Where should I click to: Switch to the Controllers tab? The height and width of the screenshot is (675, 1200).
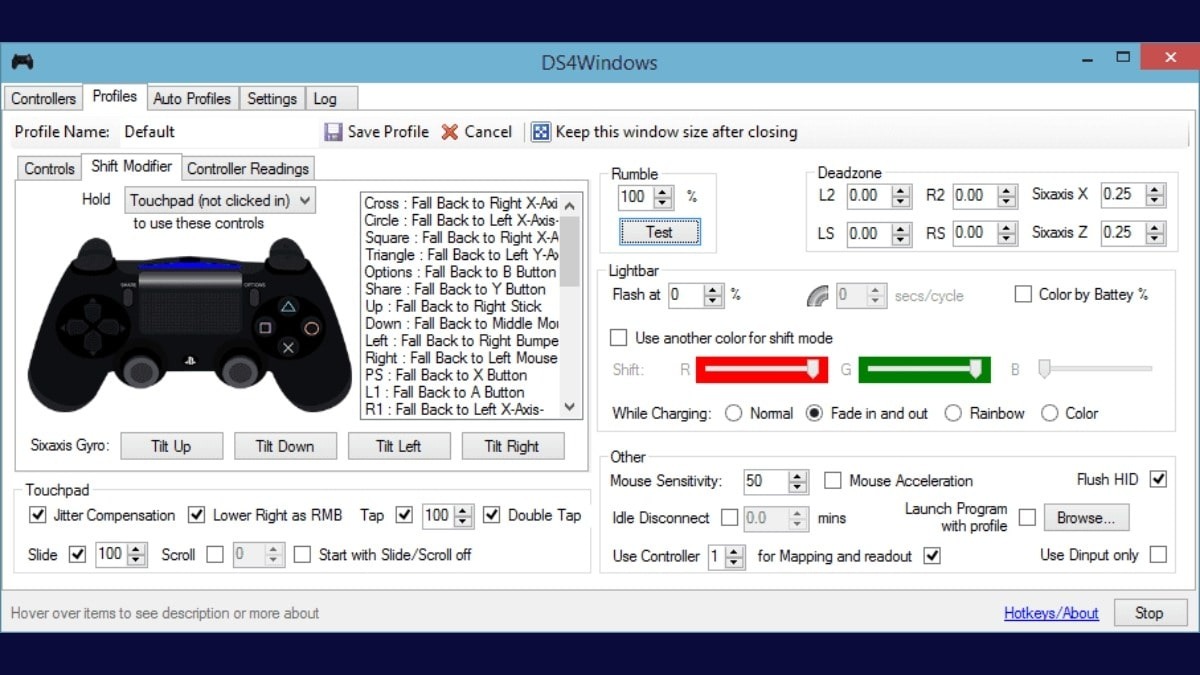(43, 98)
